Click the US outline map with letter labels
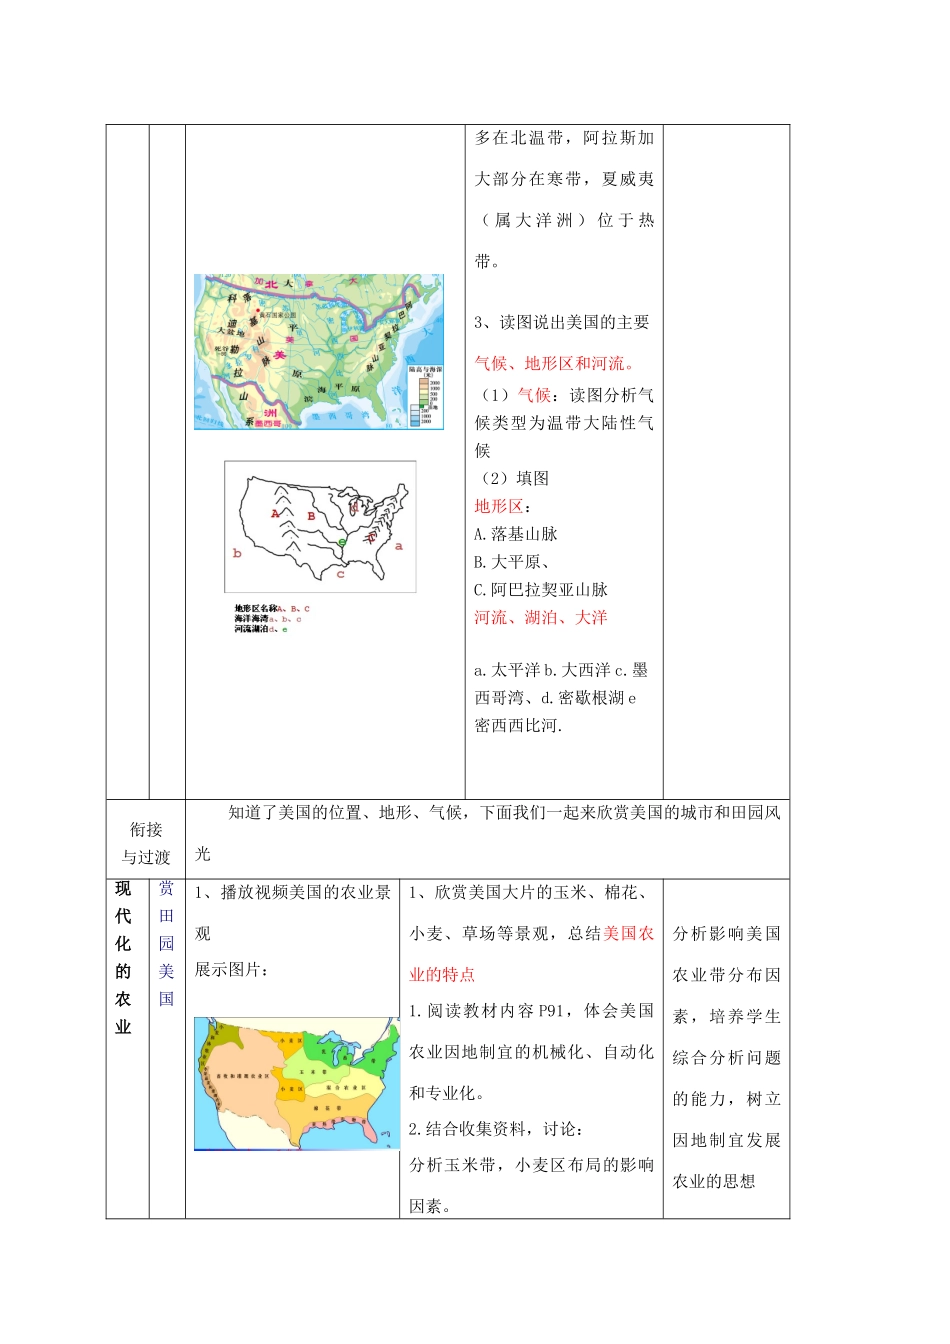Image resolution: width=950 pixels, height=1344 pixels. point(320,527)
